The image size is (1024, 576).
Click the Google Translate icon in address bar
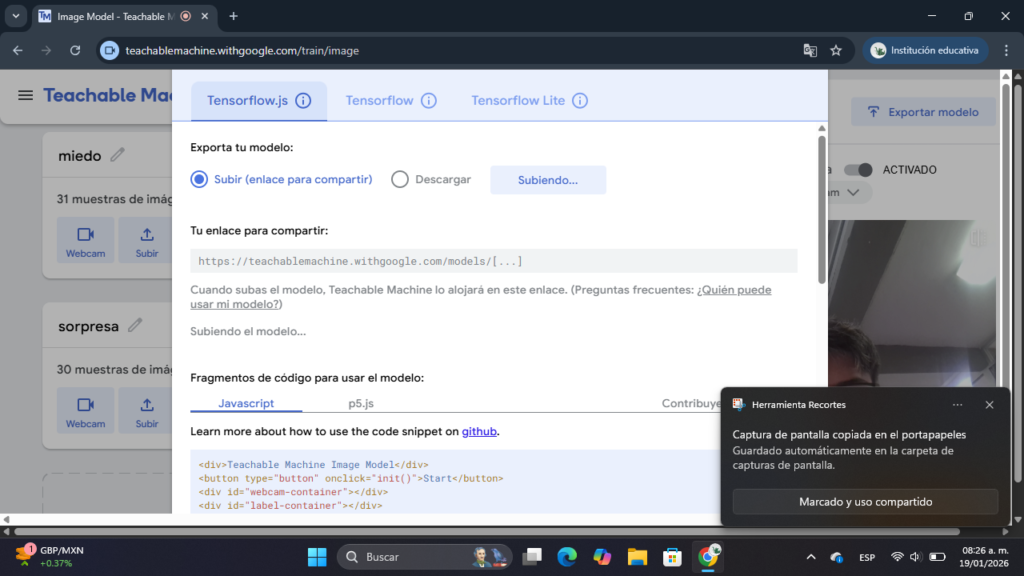pyautogui.click(x=810, y=50)
